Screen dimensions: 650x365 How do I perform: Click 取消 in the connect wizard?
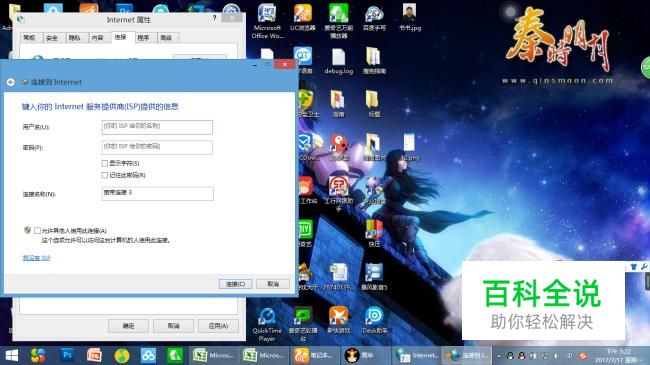click(x=273, y=284)
